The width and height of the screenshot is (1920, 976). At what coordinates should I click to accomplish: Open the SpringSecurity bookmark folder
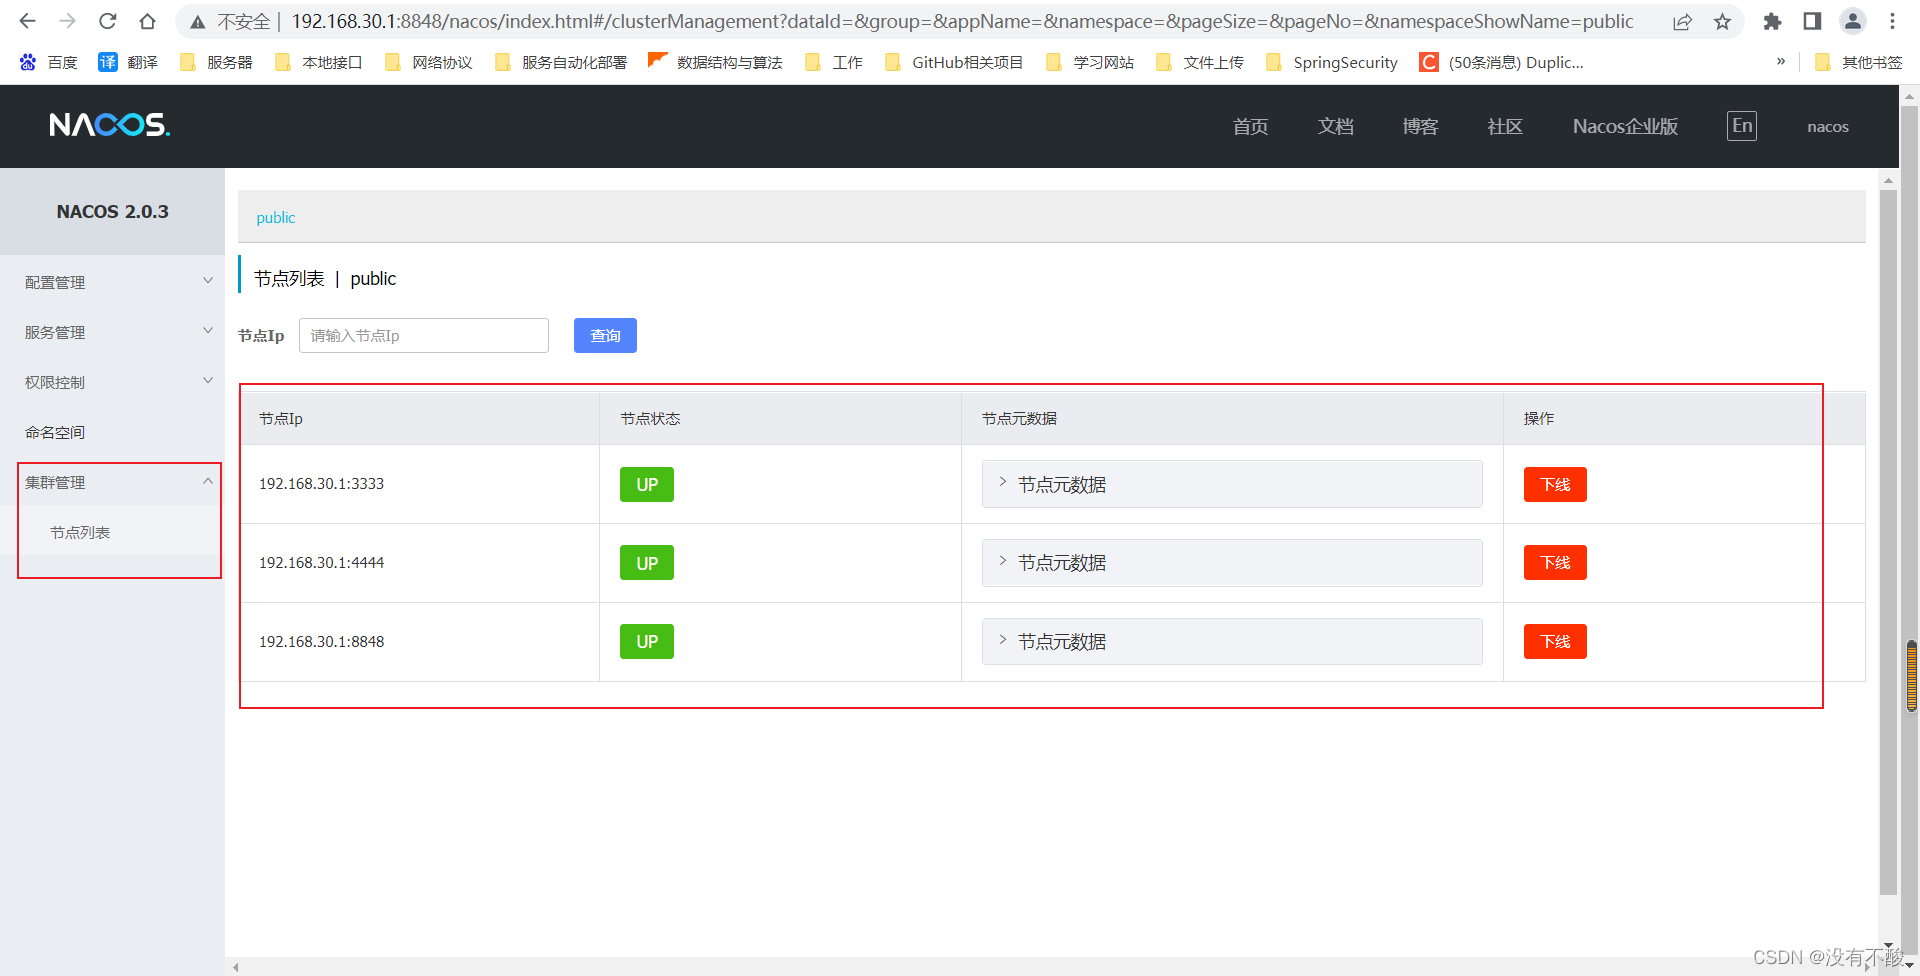[x=1331, y=62]
